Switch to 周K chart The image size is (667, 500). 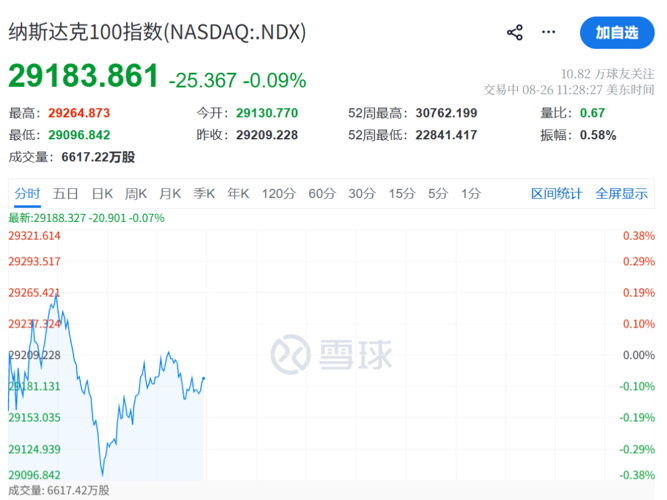click(x=136, y=194)
